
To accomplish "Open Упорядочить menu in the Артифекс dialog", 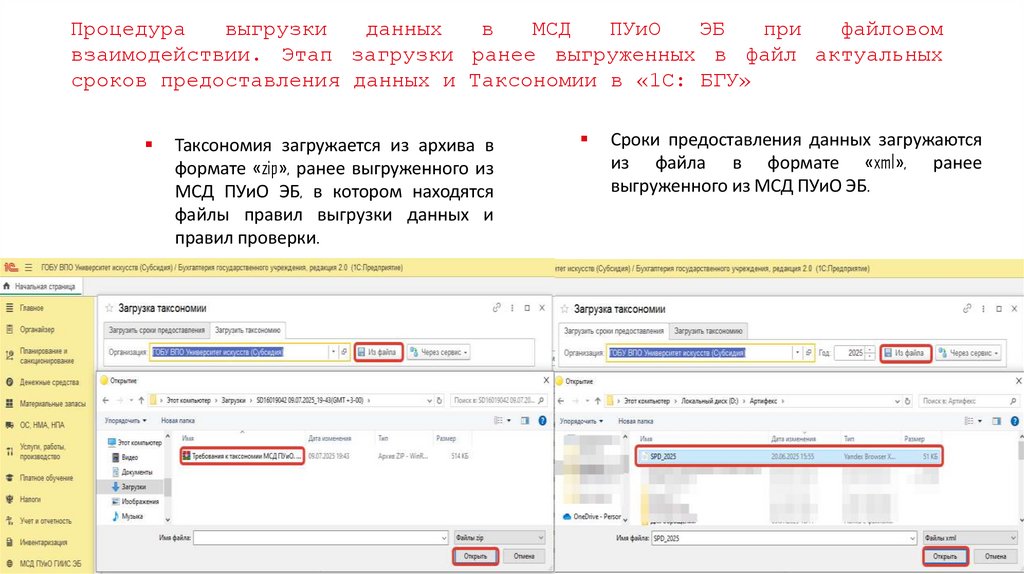I will pos(581,421).
